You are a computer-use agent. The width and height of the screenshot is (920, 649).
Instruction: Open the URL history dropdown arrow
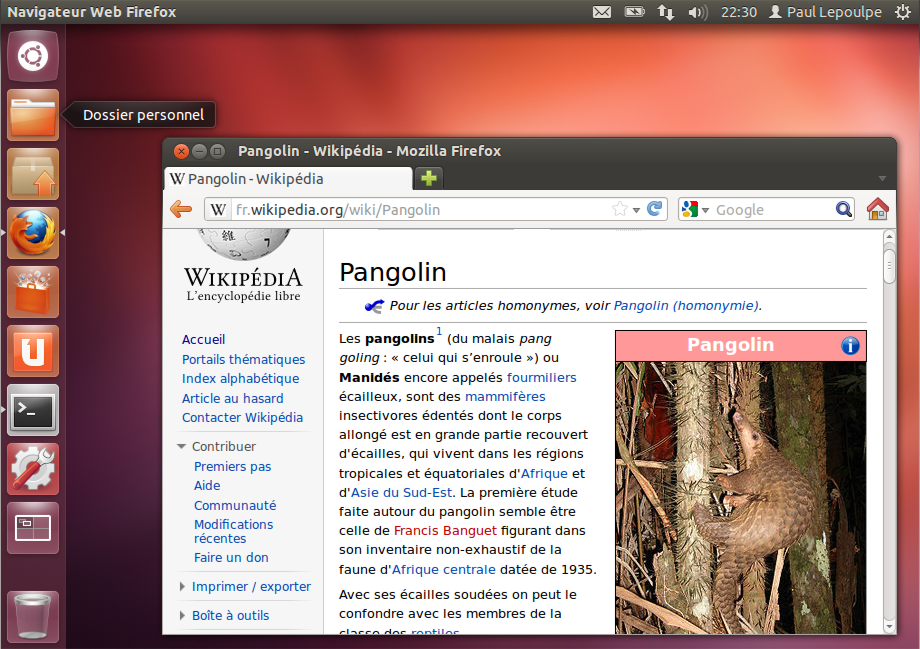click(636, 210)
